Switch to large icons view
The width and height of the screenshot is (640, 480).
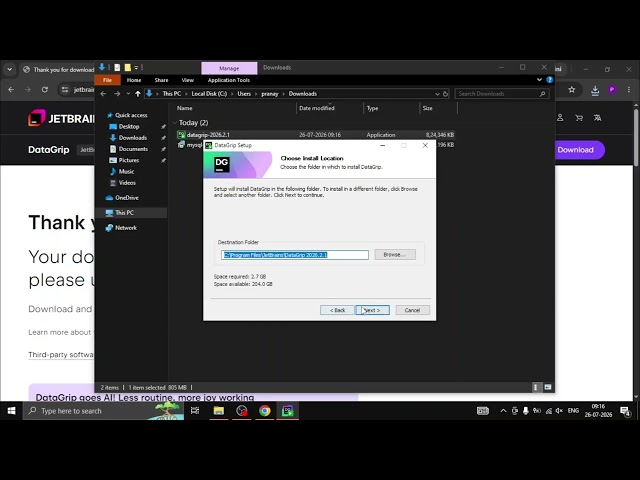click(x=548, y=387)
